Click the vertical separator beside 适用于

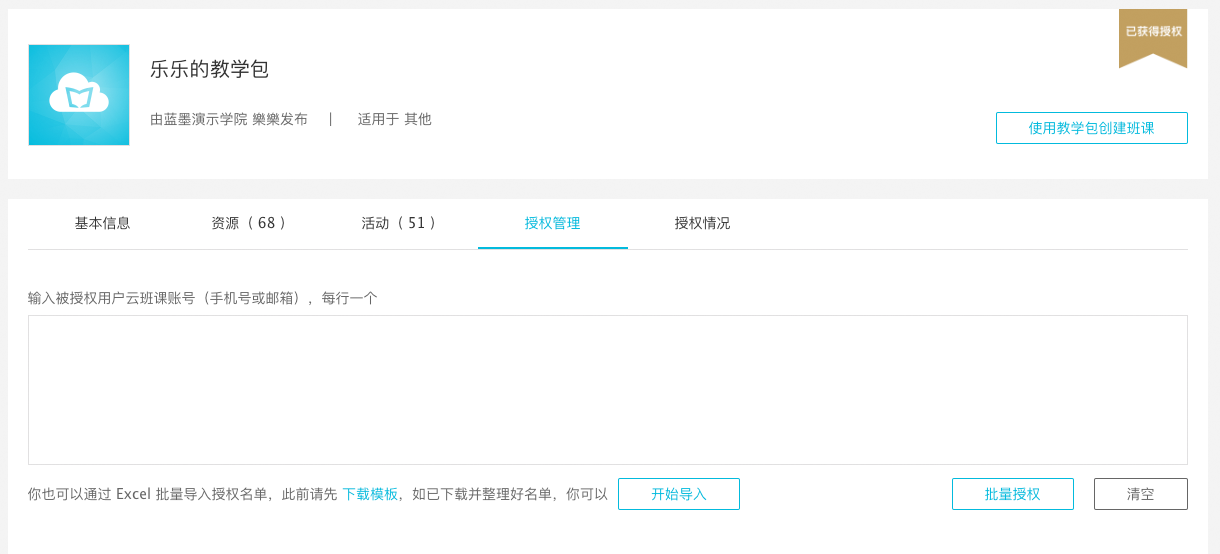(x=331, y=119)
